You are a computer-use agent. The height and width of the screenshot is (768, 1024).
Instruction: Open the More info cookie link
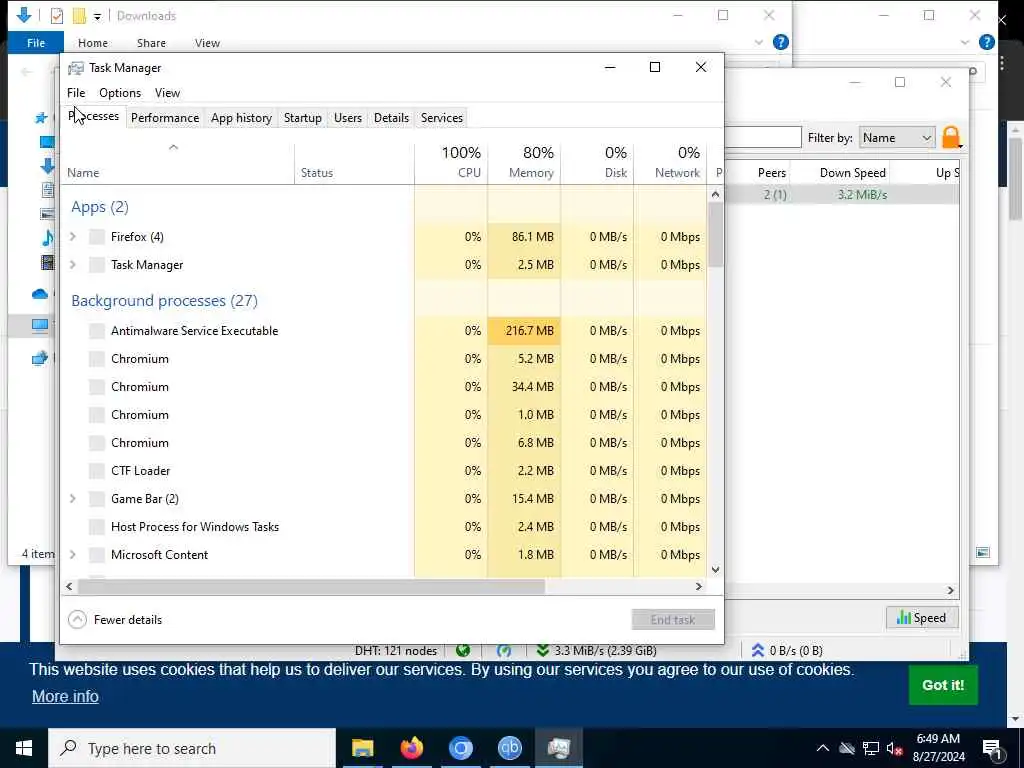point(65,696)
